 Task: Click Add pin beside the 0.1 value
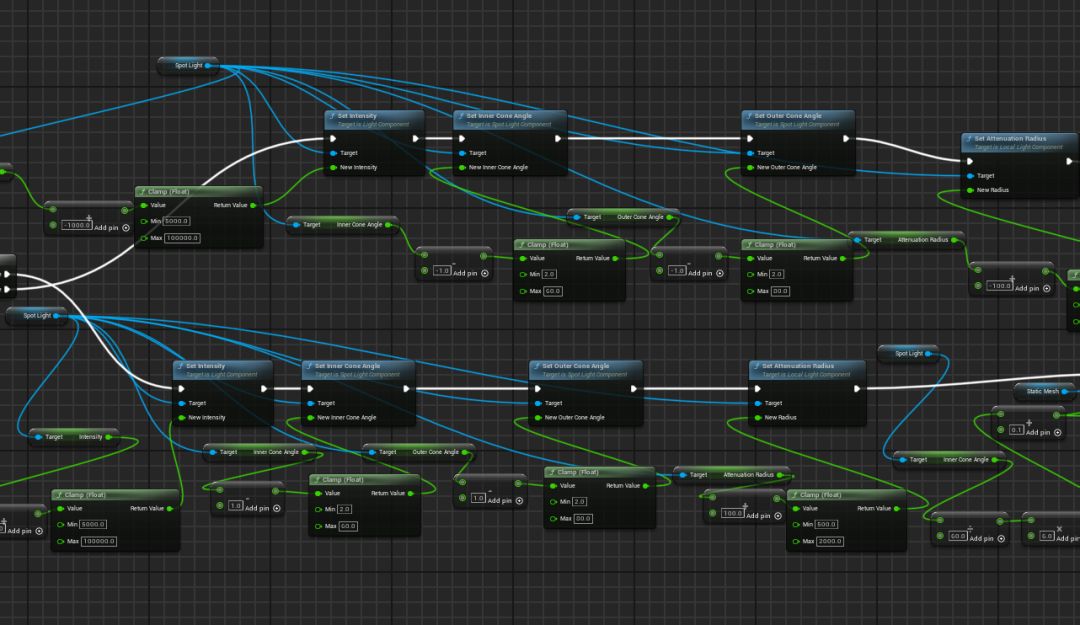(x=1043, y=432)
